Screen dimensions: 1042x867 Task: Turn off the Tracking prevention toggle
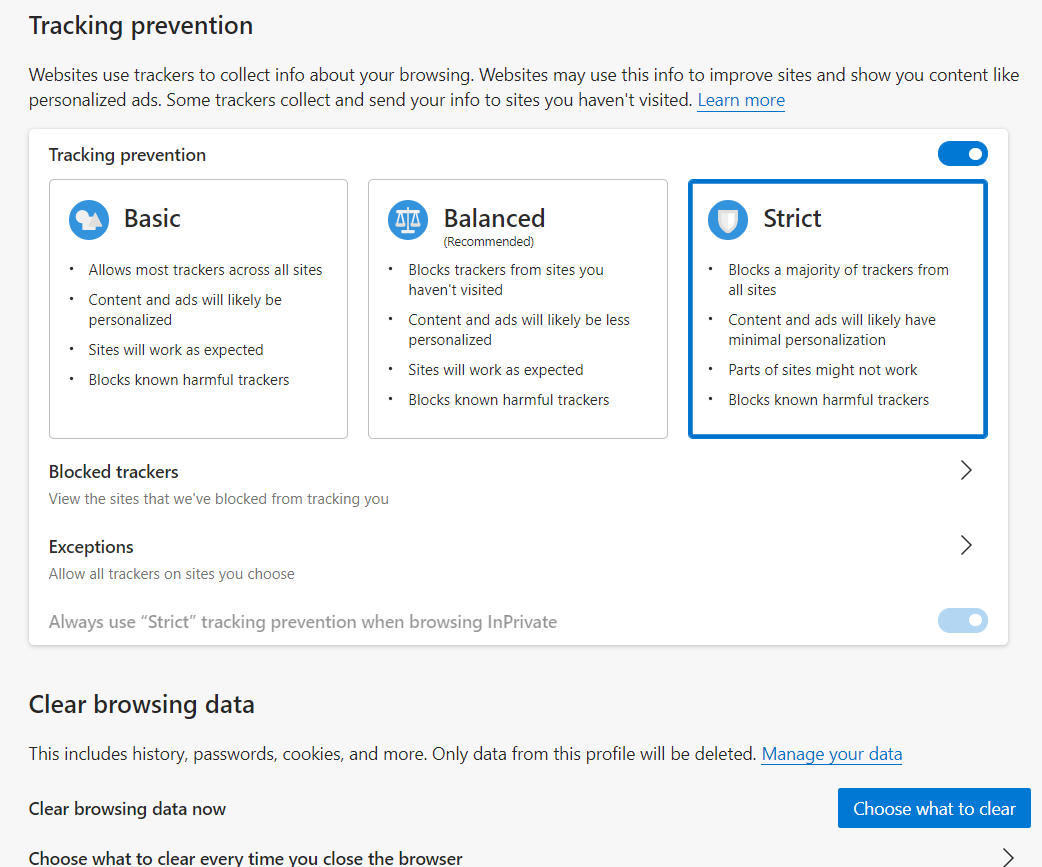tap(962, 154)
